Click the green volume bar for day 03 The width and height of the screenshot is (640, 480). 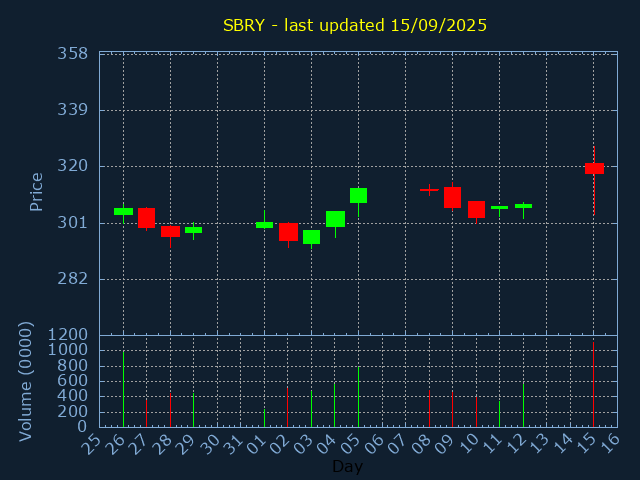(x=311, y=409)
